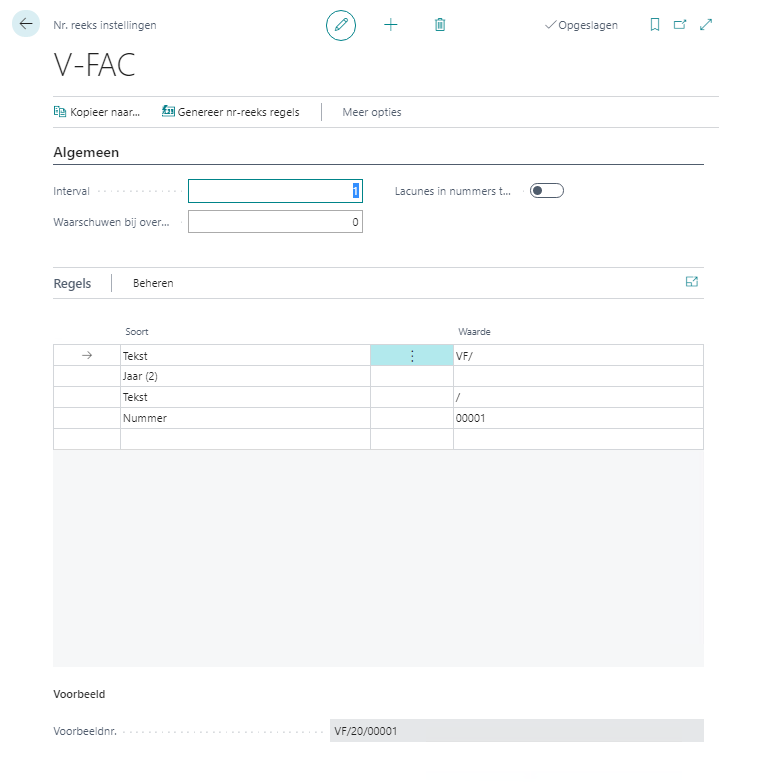The image size is (771, 782).
Task: Click the Waarschuwen bij over... field
Action: 275,222
